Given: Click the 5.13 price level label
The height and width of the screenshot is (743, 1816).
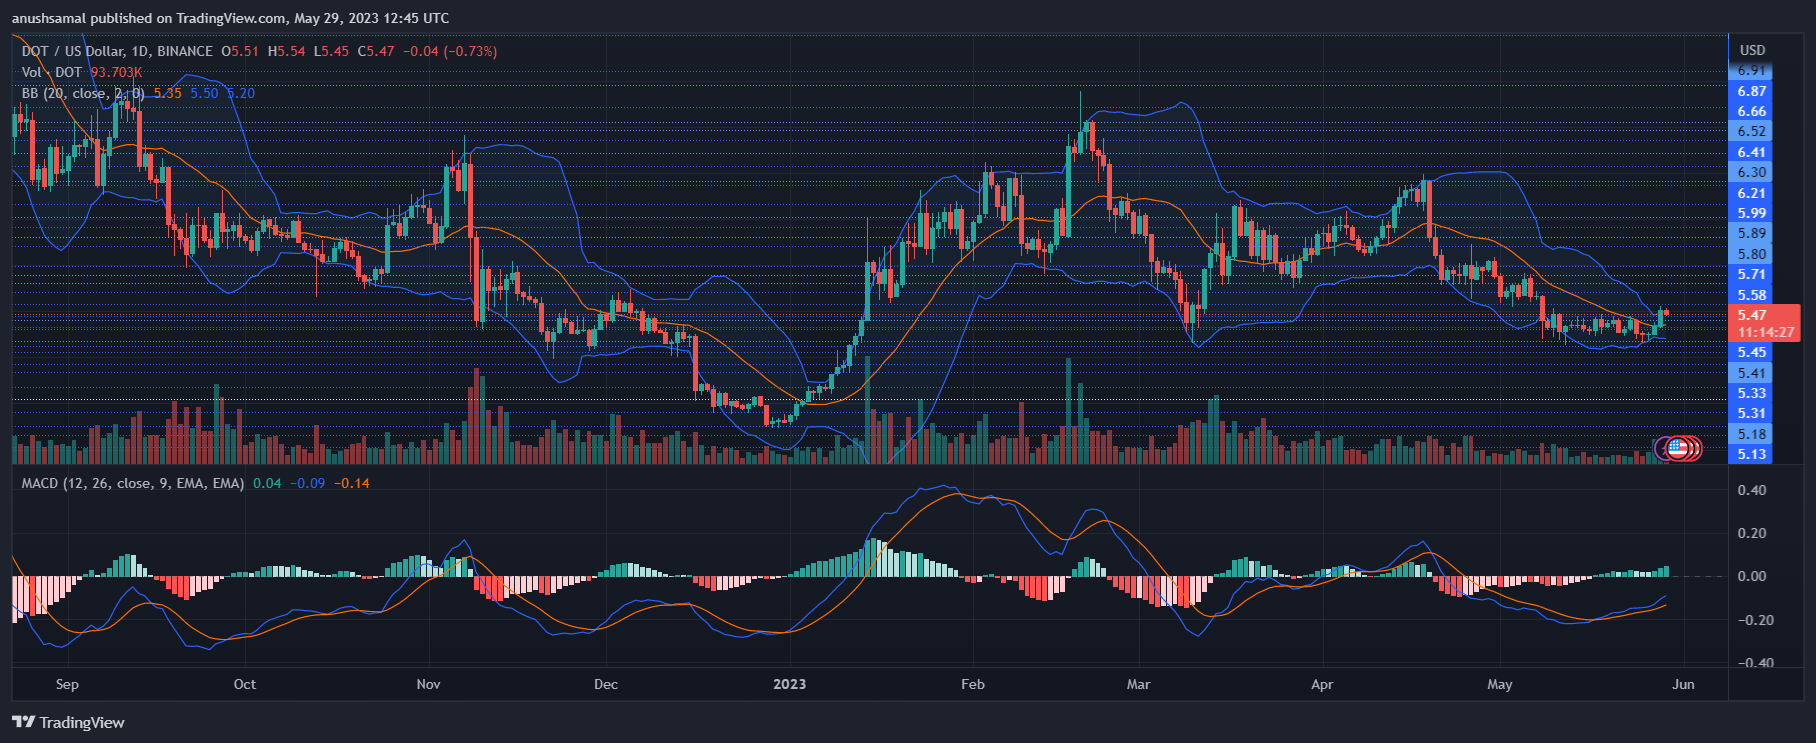Looking at the screenshot, I should coord(1751,454).
